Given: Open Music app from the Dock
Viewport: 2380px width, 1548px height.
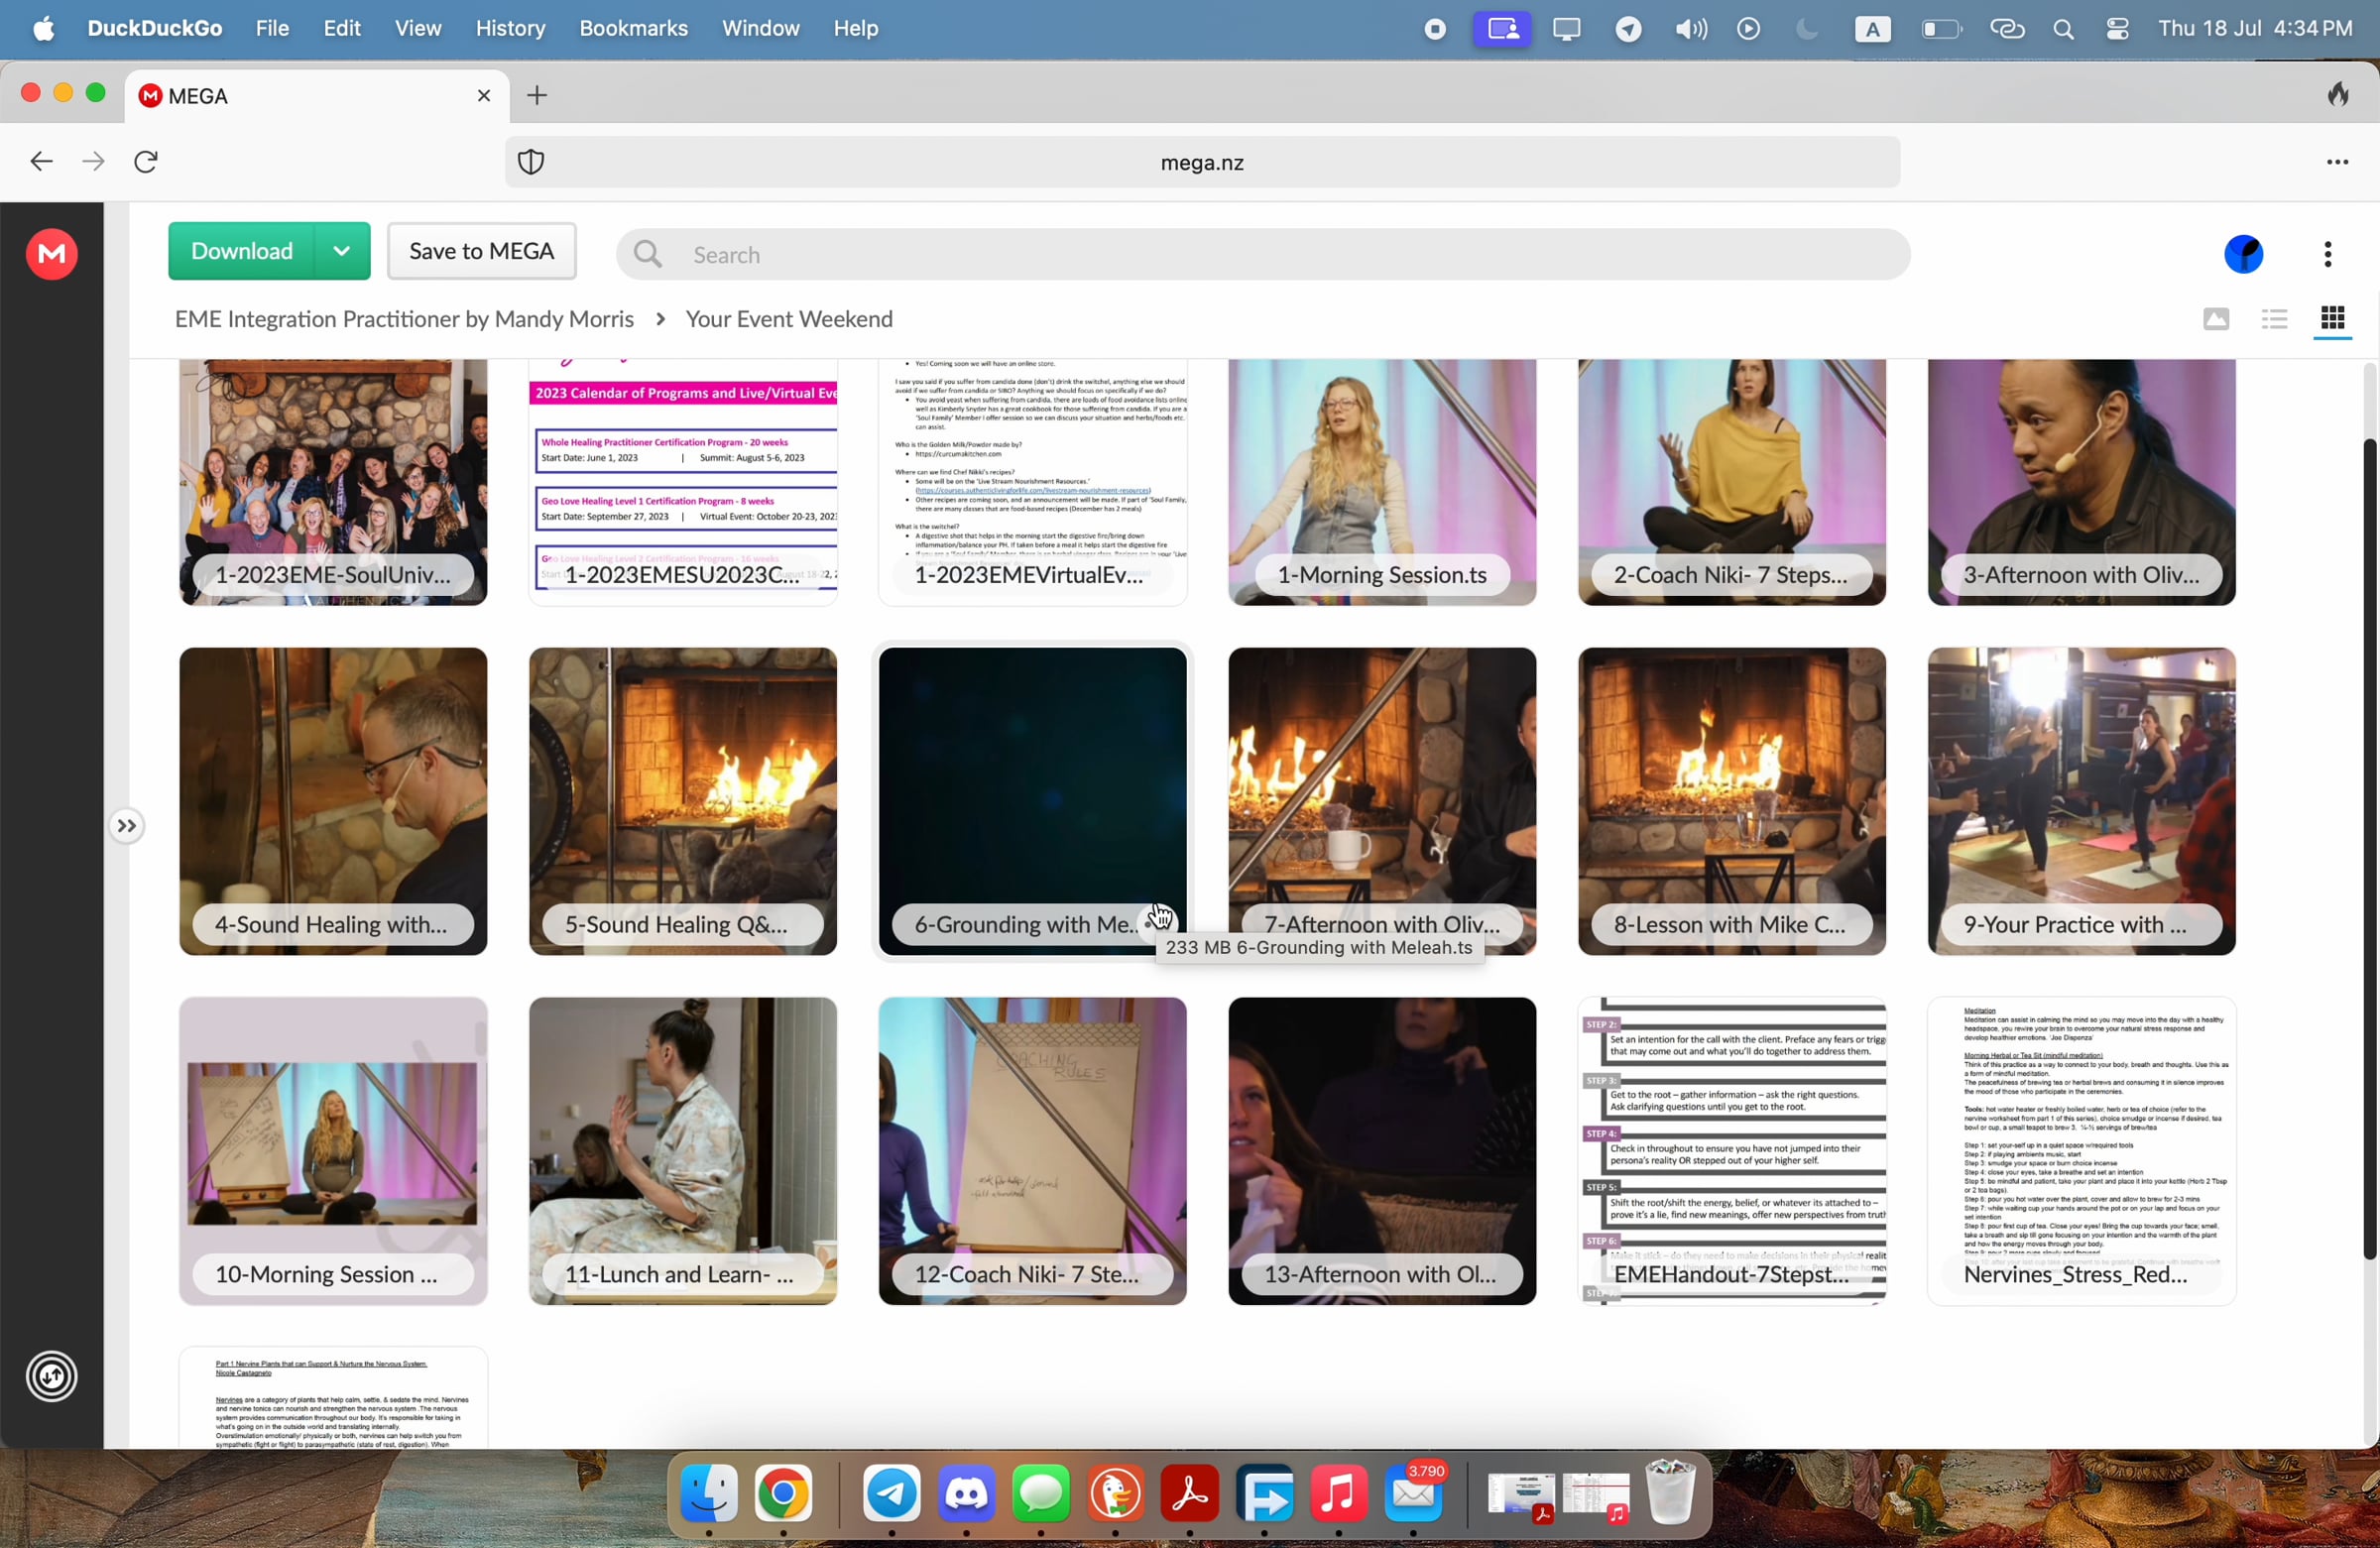Looking at the screenshot, I should 1339,1495.
